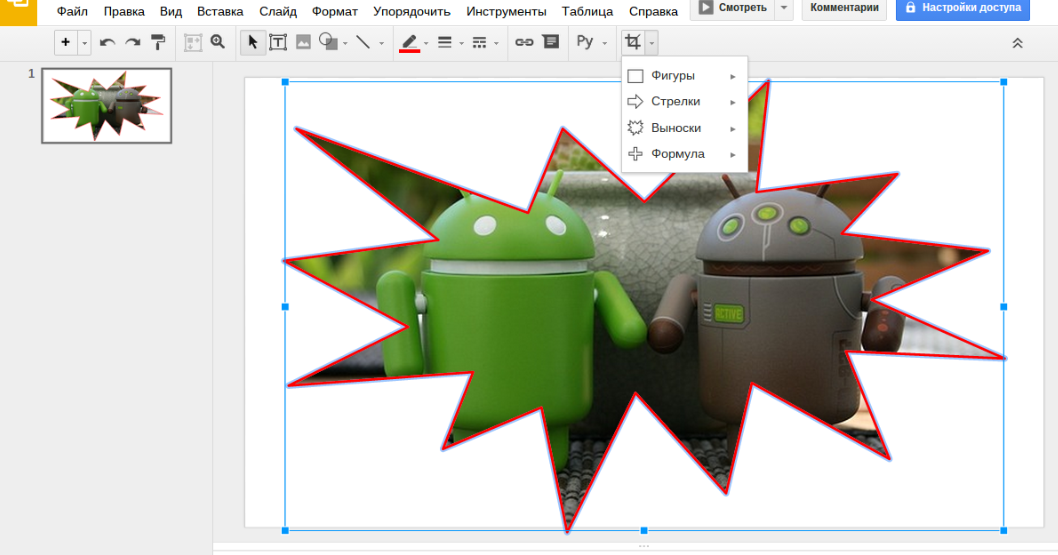Choose Фигуры in the mask menu
Image resolution: width=1058 pixels, height=555 pixels.
[684, 76]
